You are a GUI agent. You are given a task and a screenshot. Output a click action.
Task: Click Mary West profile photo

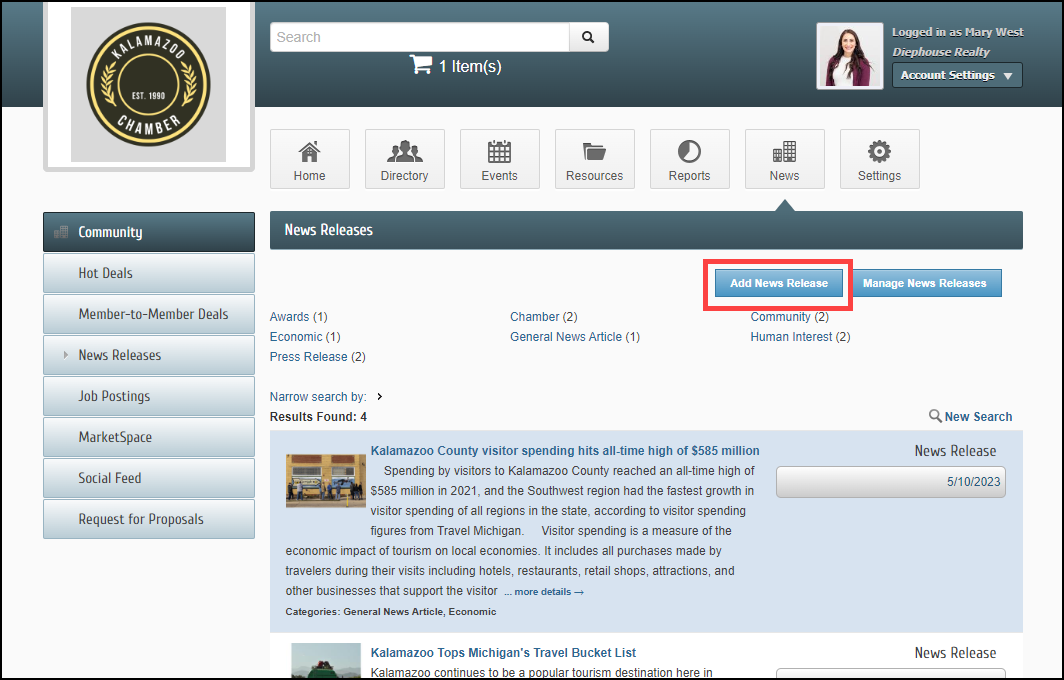849,56
